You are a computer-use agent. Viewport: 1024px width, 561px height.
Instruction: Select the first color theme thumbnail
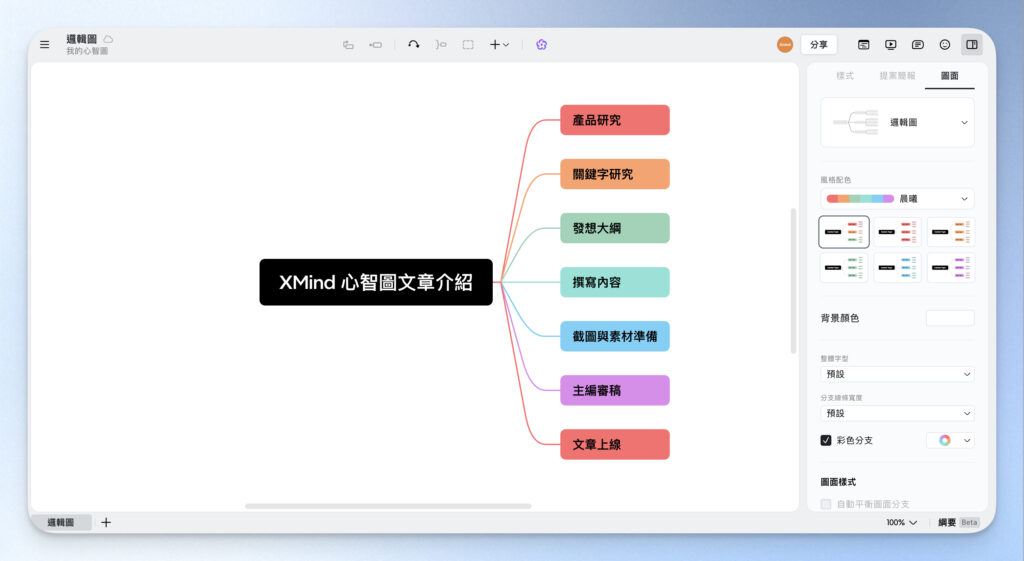click(844, 232)
